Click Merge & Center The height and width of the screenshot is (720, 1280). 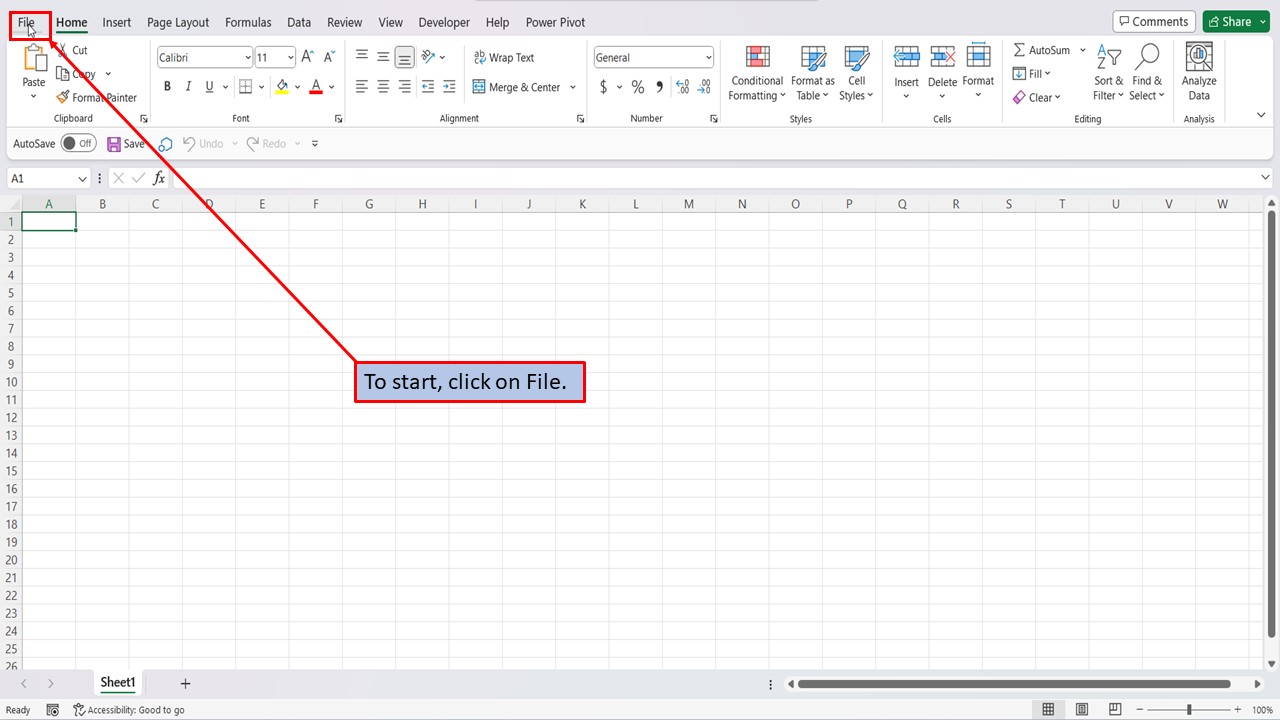[x=518, y=87]
